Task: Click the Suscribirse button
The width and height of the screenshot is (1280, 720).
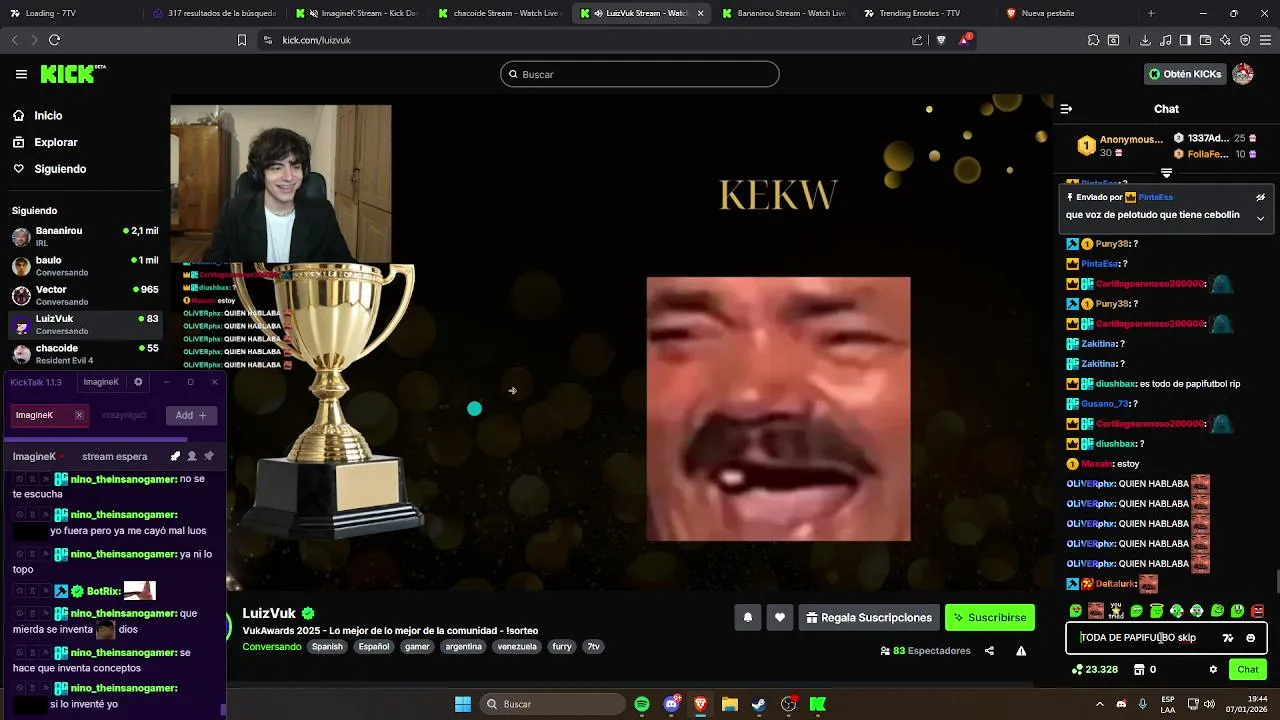Action: [x=989, y=618]
